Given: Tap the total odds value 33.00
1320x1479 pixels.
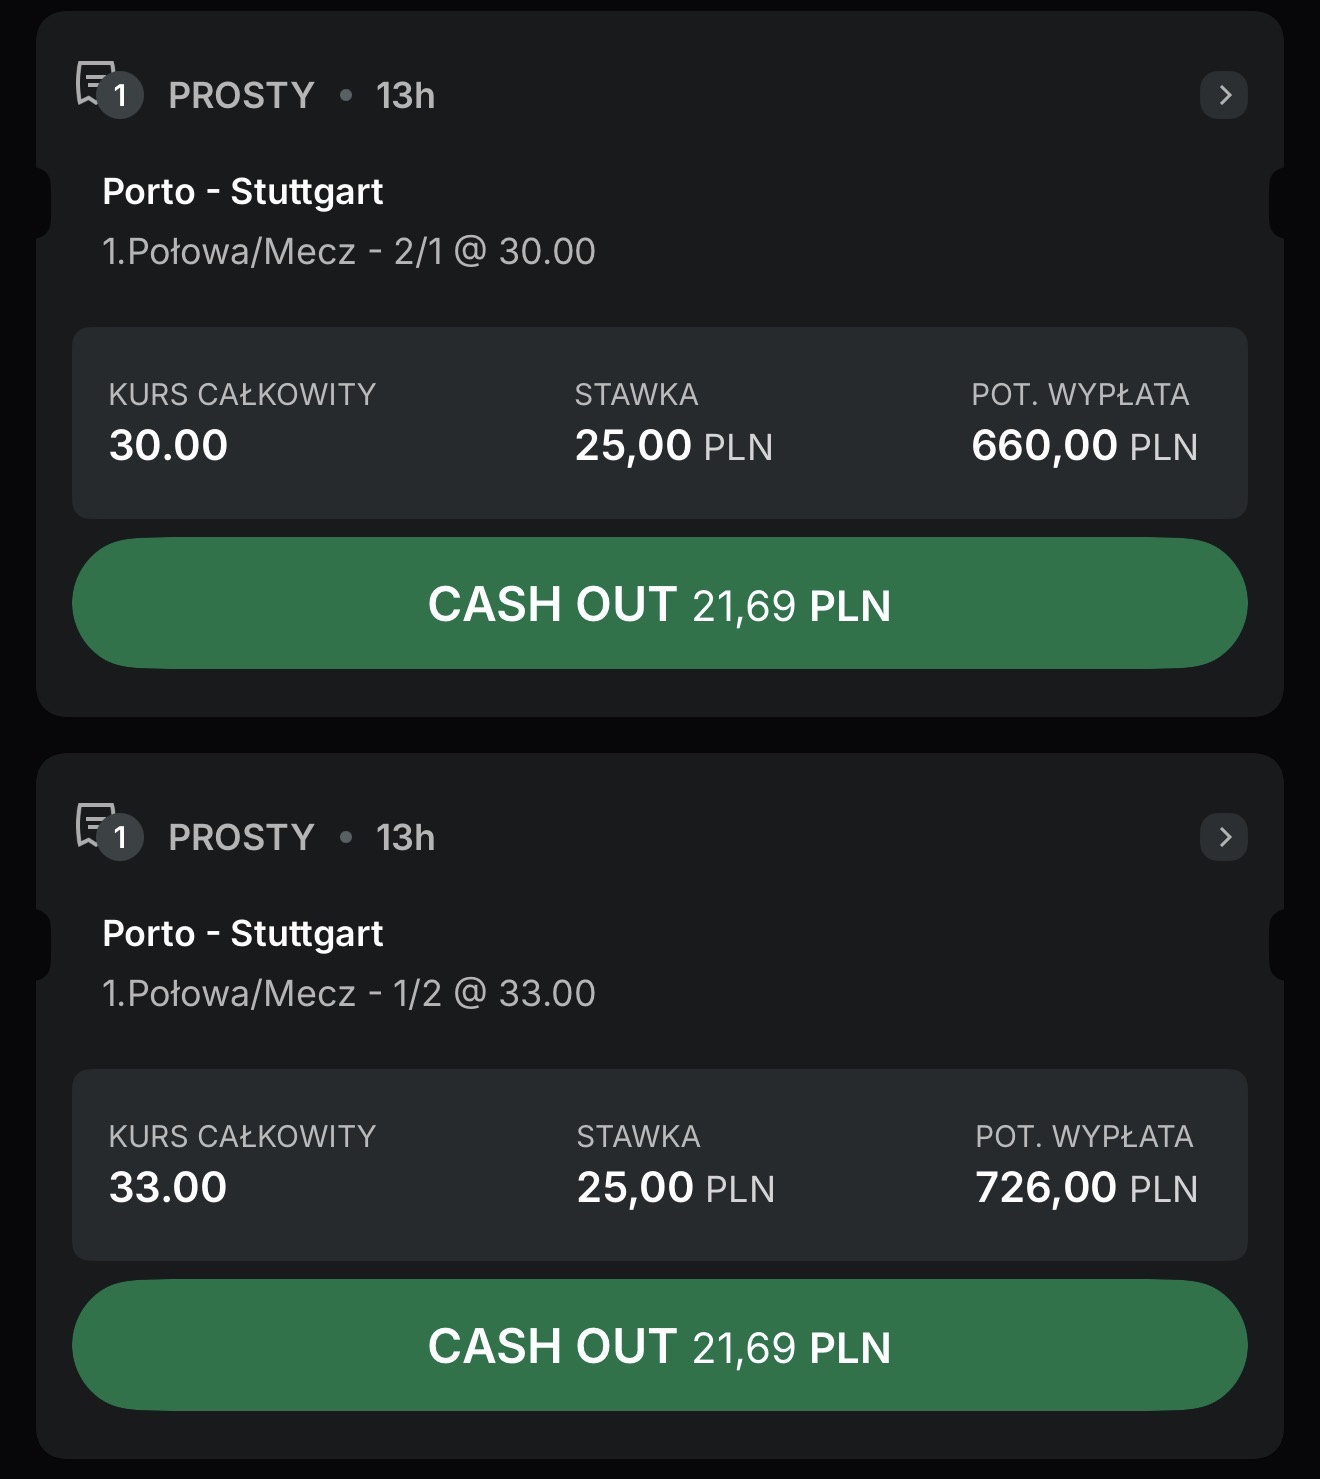Looking at the screenshot, I should click(168, 1187).
